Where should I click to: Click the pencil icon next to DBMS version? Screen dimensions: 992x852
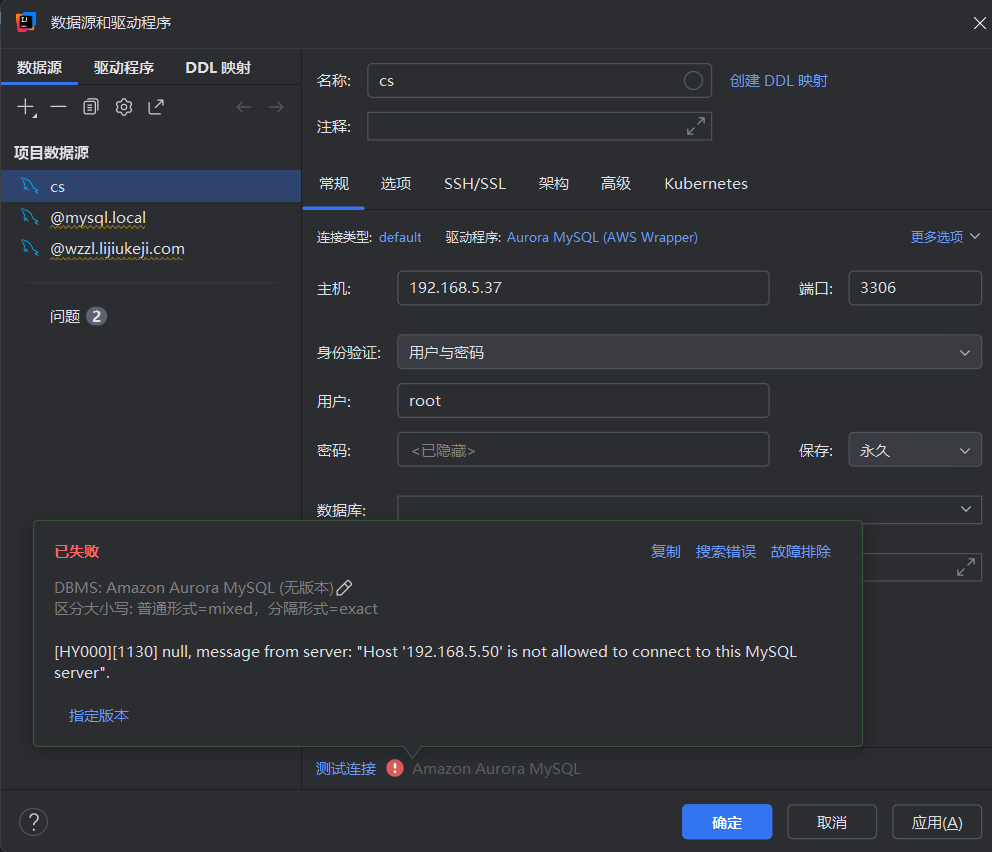(x=344, y=588)
